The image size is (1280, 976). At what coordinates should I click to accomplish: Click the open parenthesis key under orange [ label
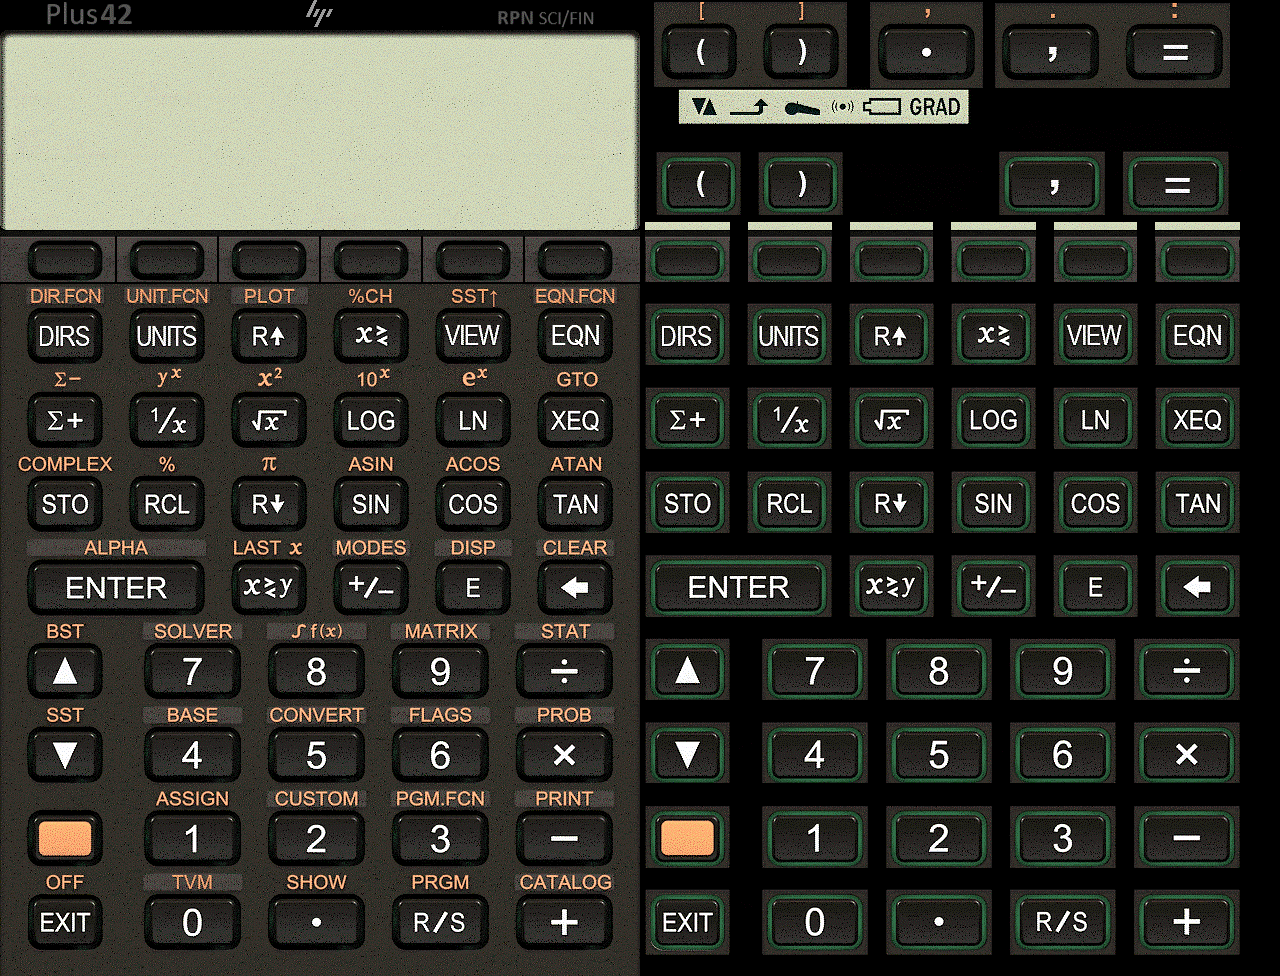pyautogui.click(x=700, y=51)
